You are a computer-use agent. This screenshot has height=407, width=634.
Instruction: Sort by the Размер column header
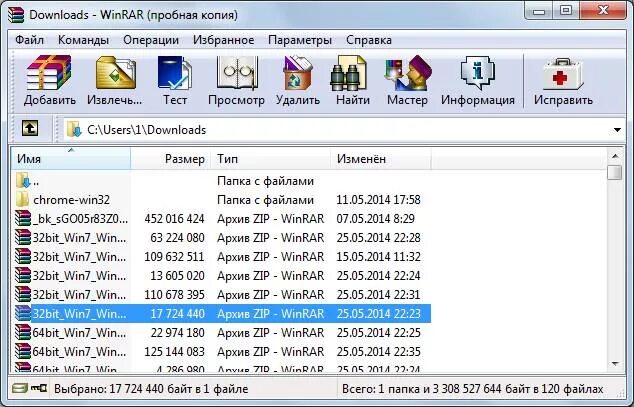171,158
